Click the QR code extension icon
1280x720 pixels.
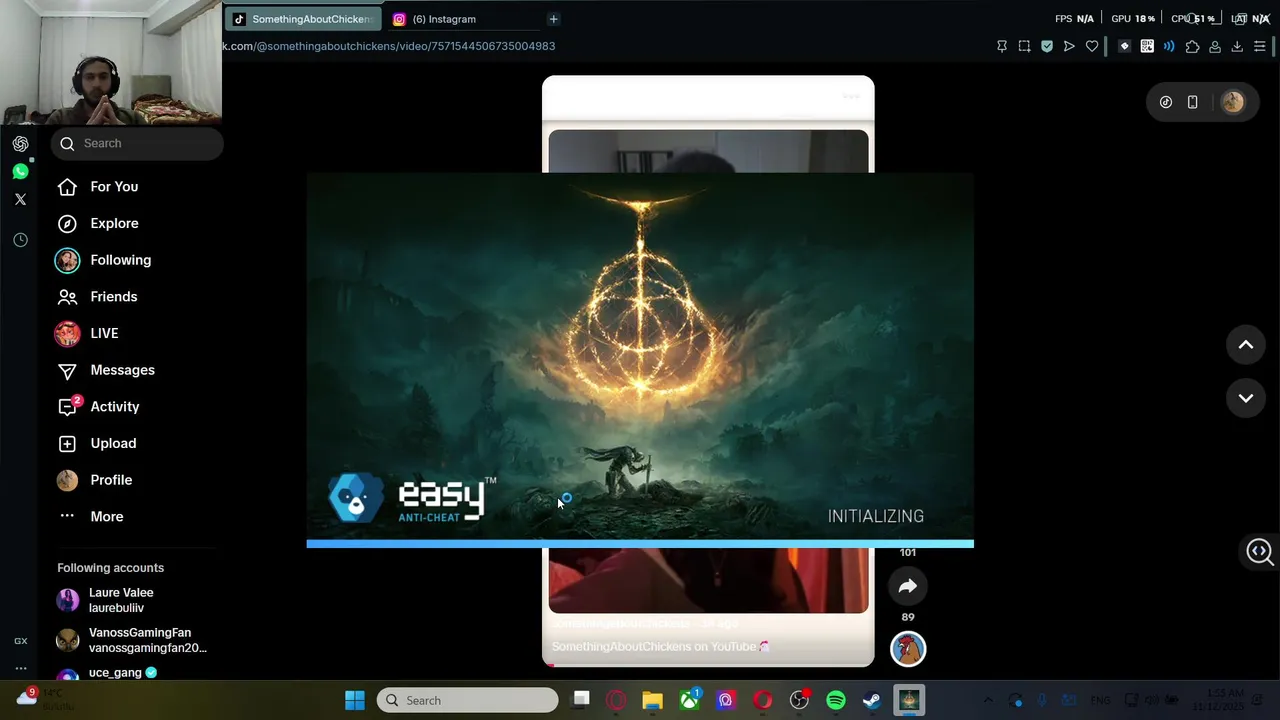[x=1147, y=46]
